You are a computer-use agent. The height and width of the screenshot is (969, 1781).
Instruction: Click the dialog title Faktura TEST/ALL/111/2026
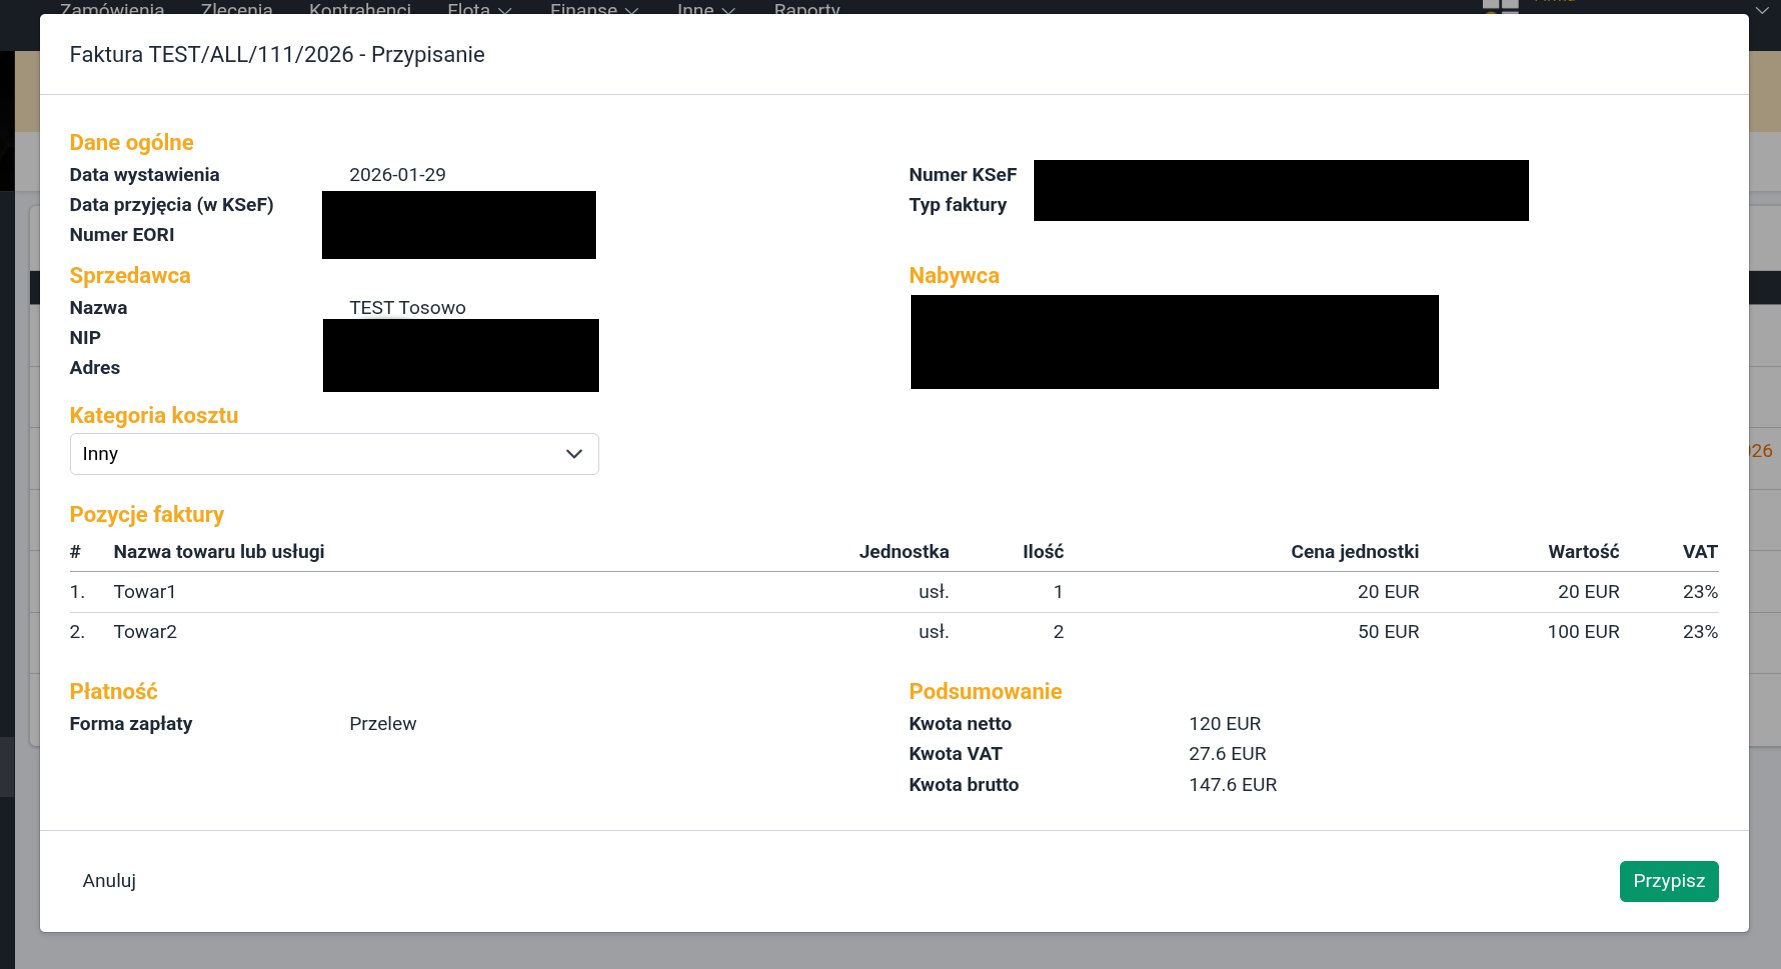coord(277,55)
